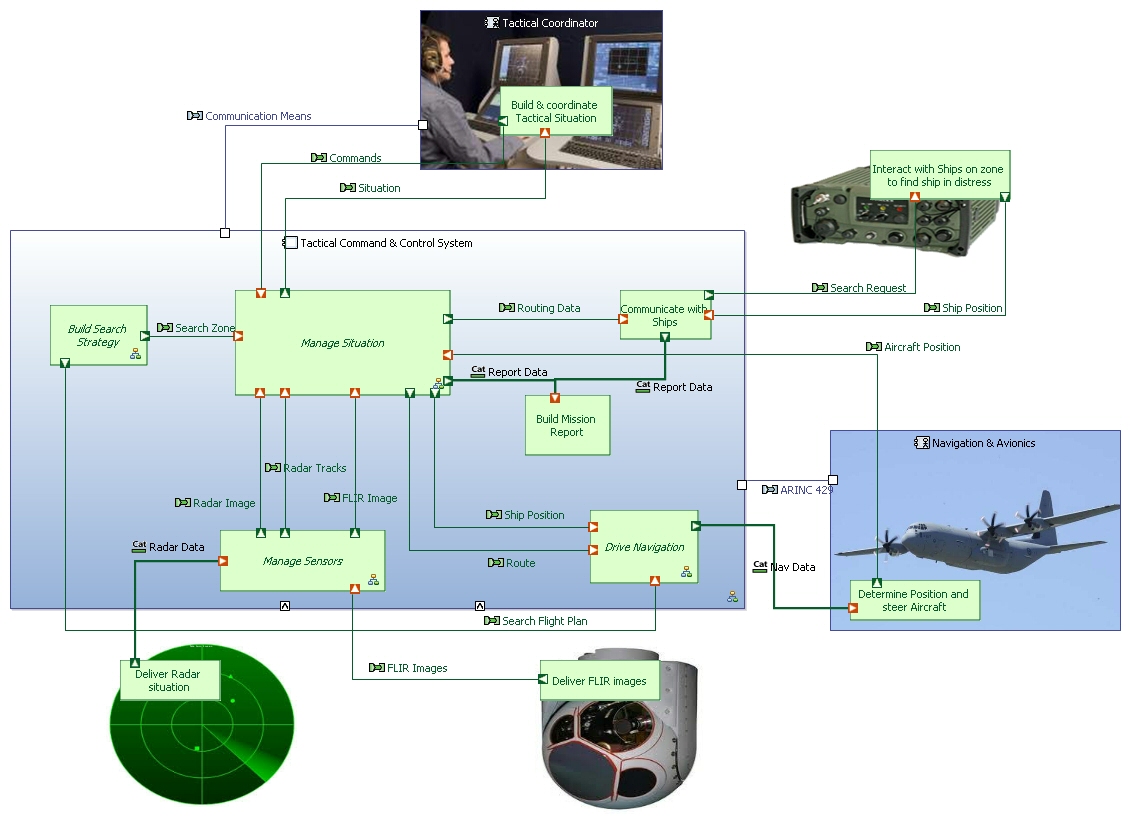1131x828 pixels.
Task: Click the Radar Data category icon
Action: (x=139, y=547)
